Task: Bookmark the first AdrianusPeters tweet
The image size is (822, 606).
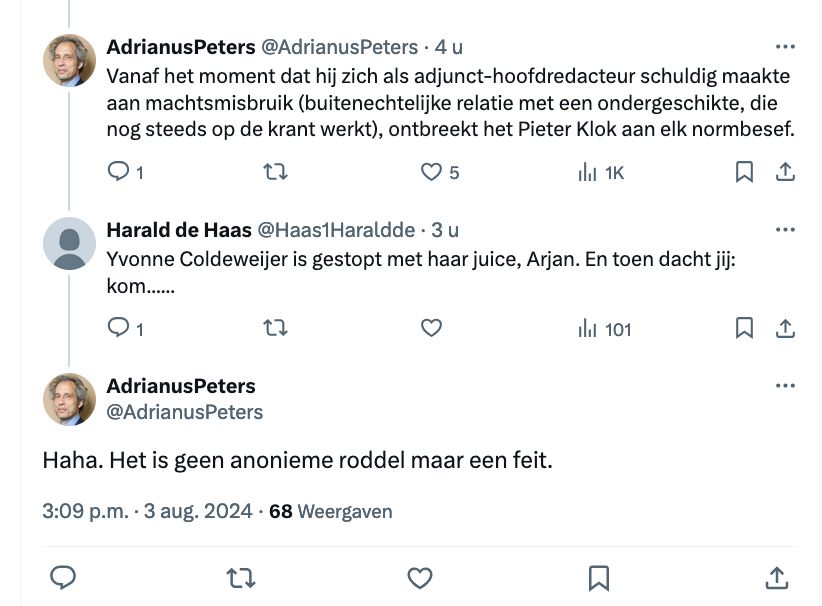Action: [744, 172]
